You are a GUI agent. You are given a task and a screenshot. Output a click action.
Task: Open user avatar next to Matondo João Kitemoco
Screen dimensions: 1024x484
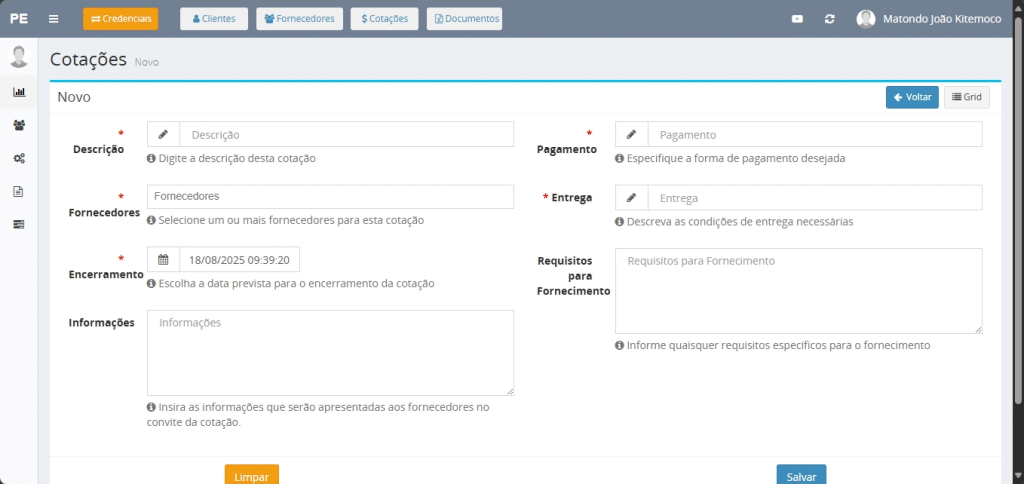click(x=865, y=19)
